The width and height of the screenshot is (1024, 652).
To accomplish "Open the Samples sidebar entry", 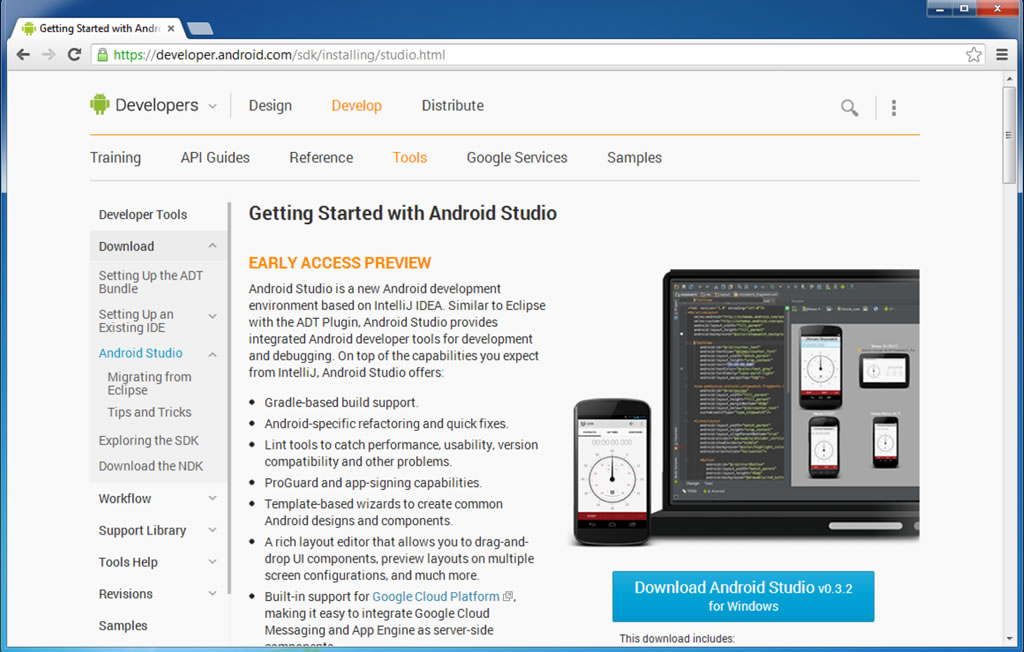I will [123, 625].
